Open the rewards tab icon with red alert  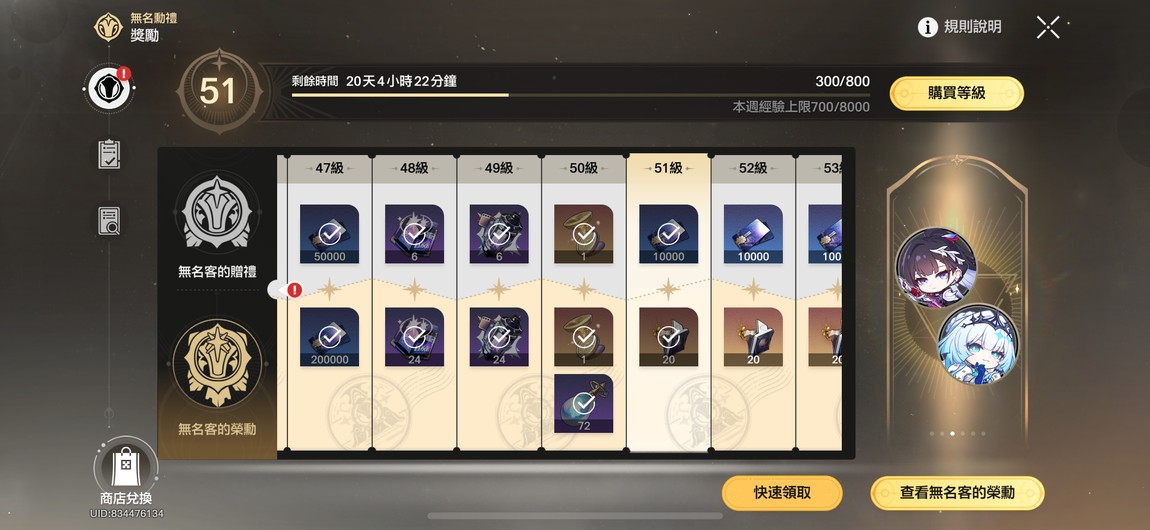click(x=109, y=88)
